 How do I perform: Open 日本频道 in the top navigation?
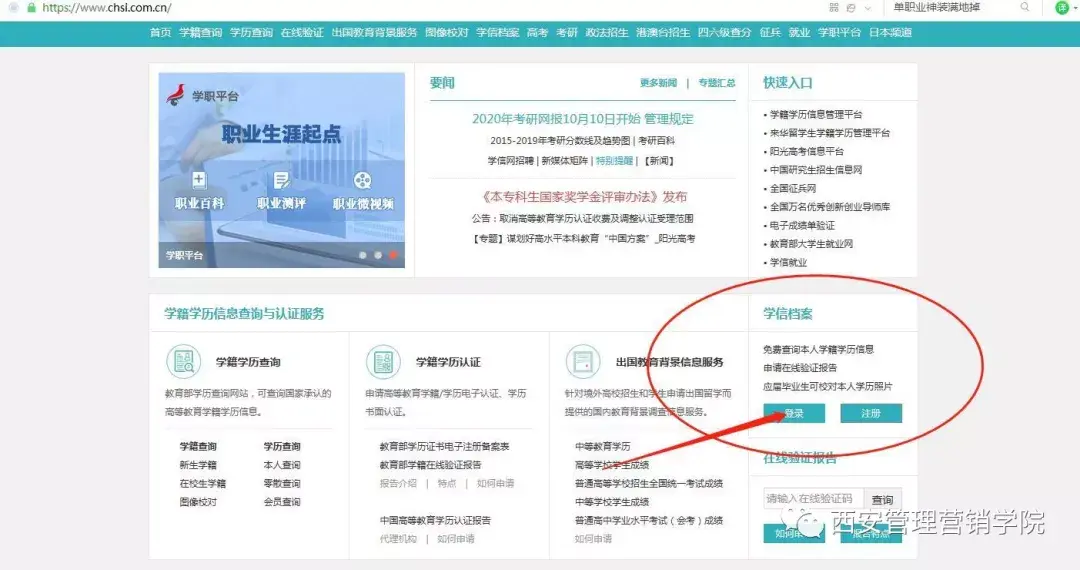coord(891,32)
